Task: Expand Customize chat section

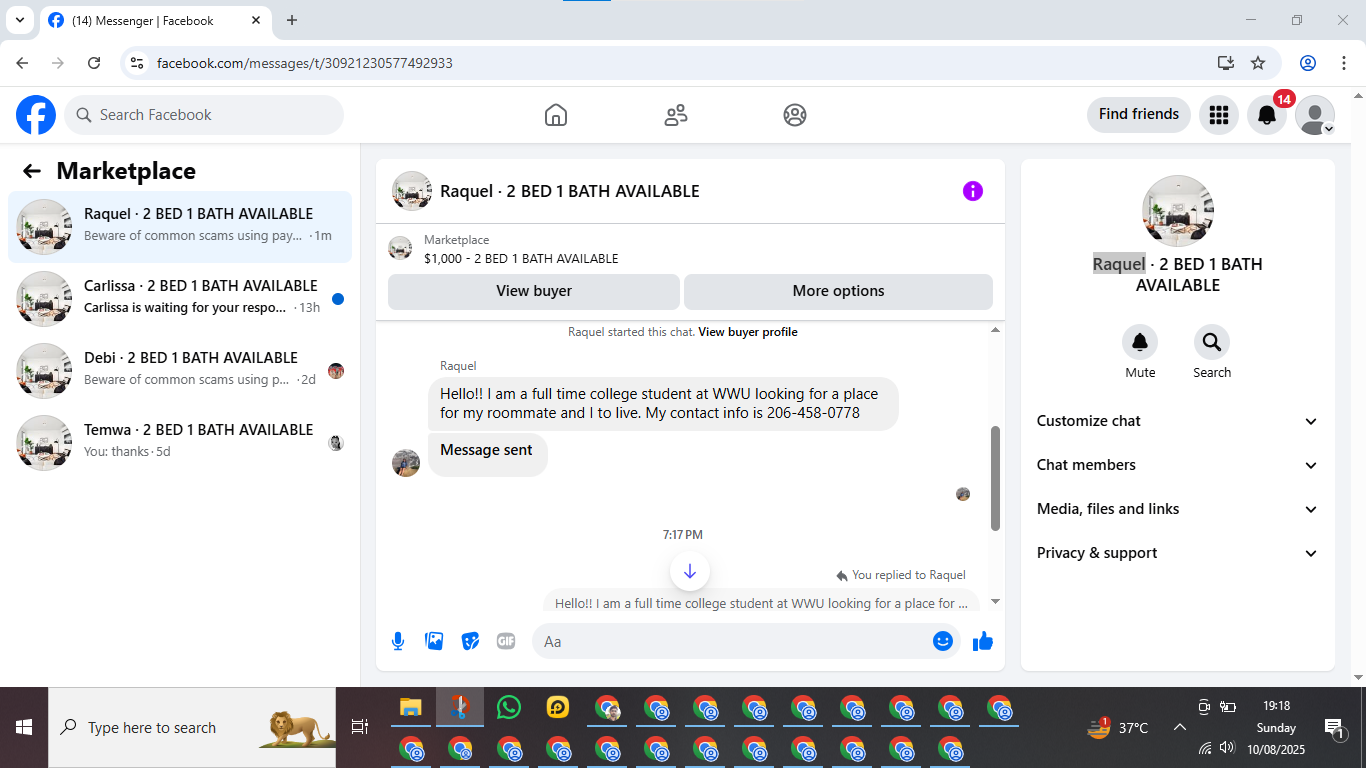Action: 1178,421
